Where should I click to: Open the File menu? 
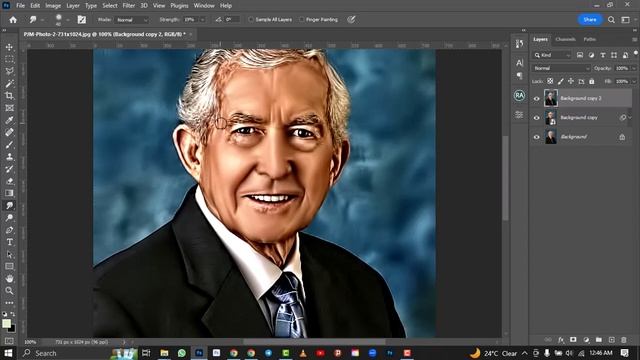20,6
